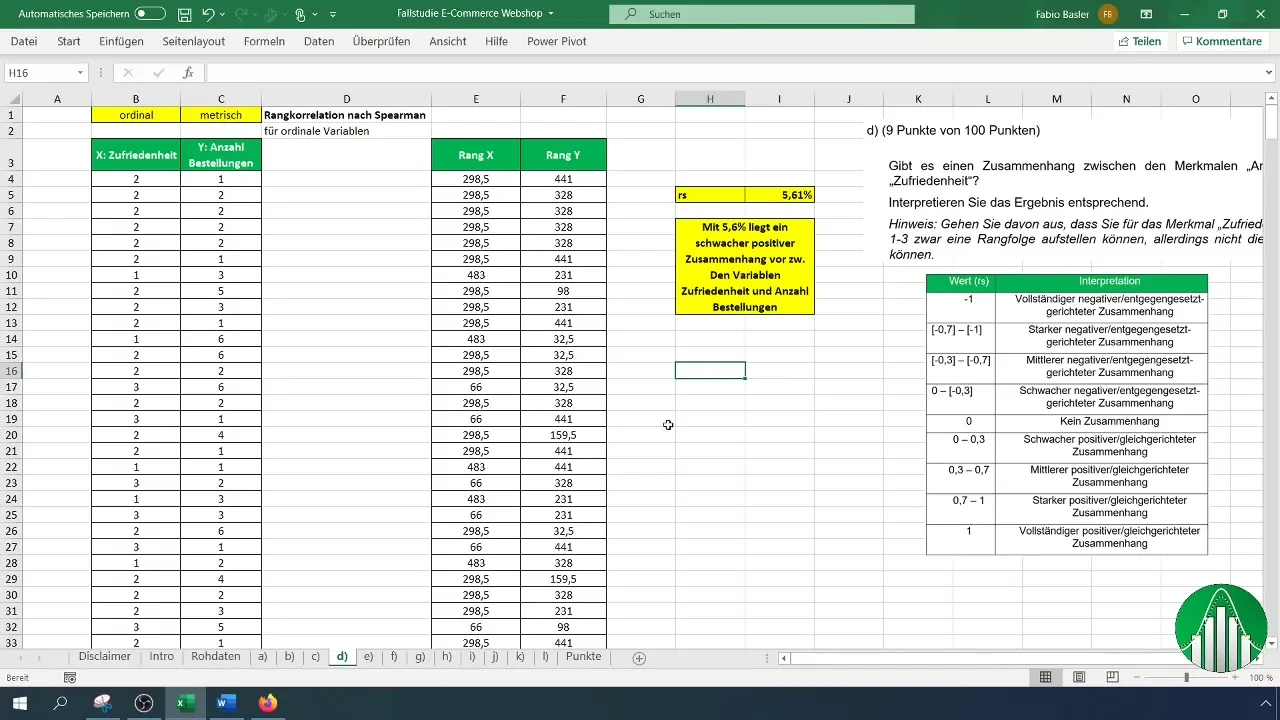
Task: Open the Name Box dropdown arrow
Action: (x=80, y=73)
